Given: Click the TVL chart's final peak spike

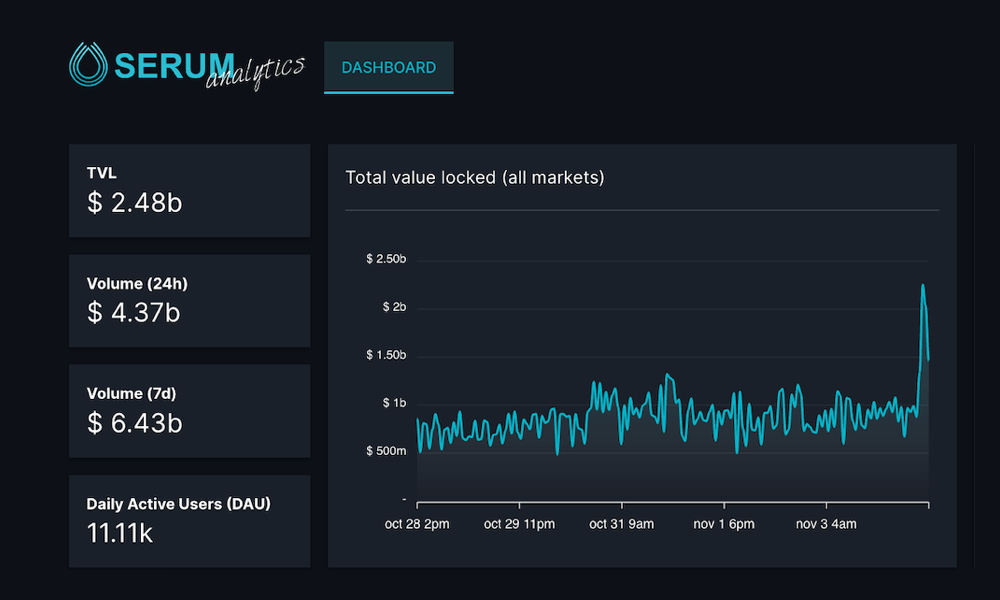Looking at the screenshot, I should click(923, 286).
